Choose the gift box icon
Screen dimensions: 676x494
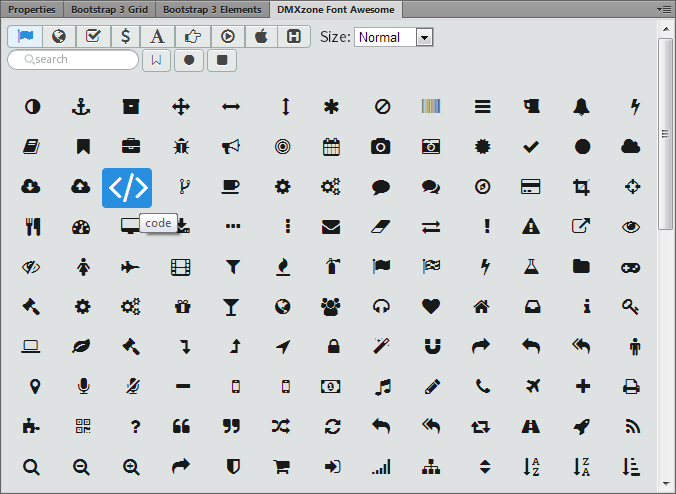click(x=182, y=306)
